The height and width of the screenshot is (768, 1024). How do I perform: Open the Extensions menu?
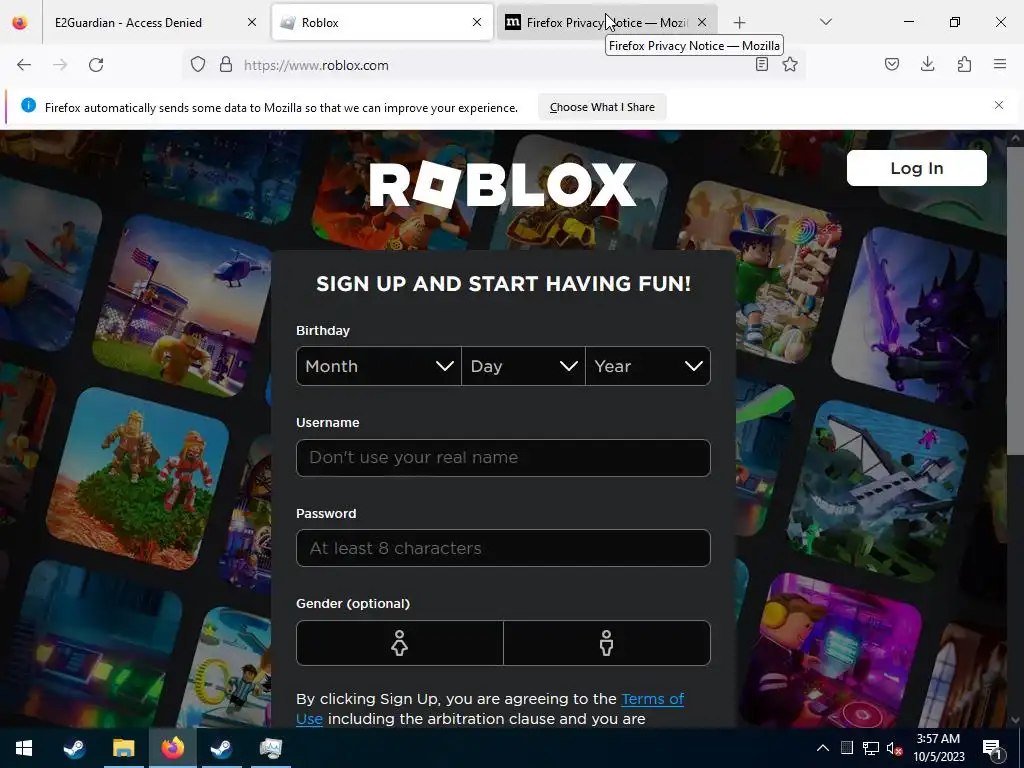[964, 65]
